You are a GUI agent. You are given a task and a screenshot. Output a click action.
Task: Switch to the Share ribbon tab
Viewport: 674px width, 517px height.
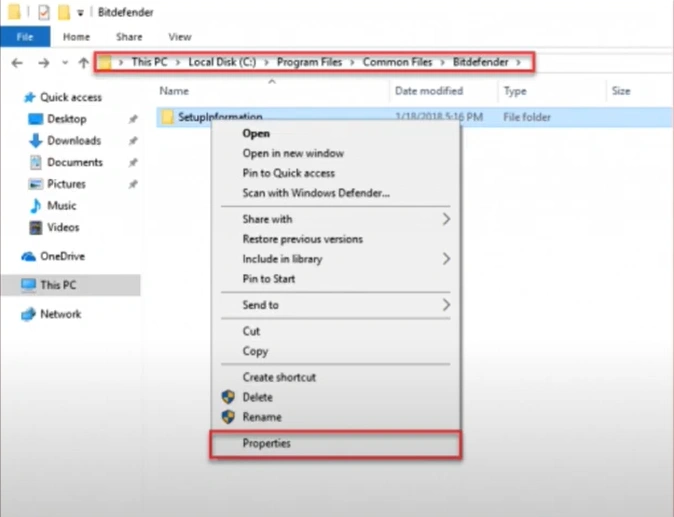pos(129,37)
